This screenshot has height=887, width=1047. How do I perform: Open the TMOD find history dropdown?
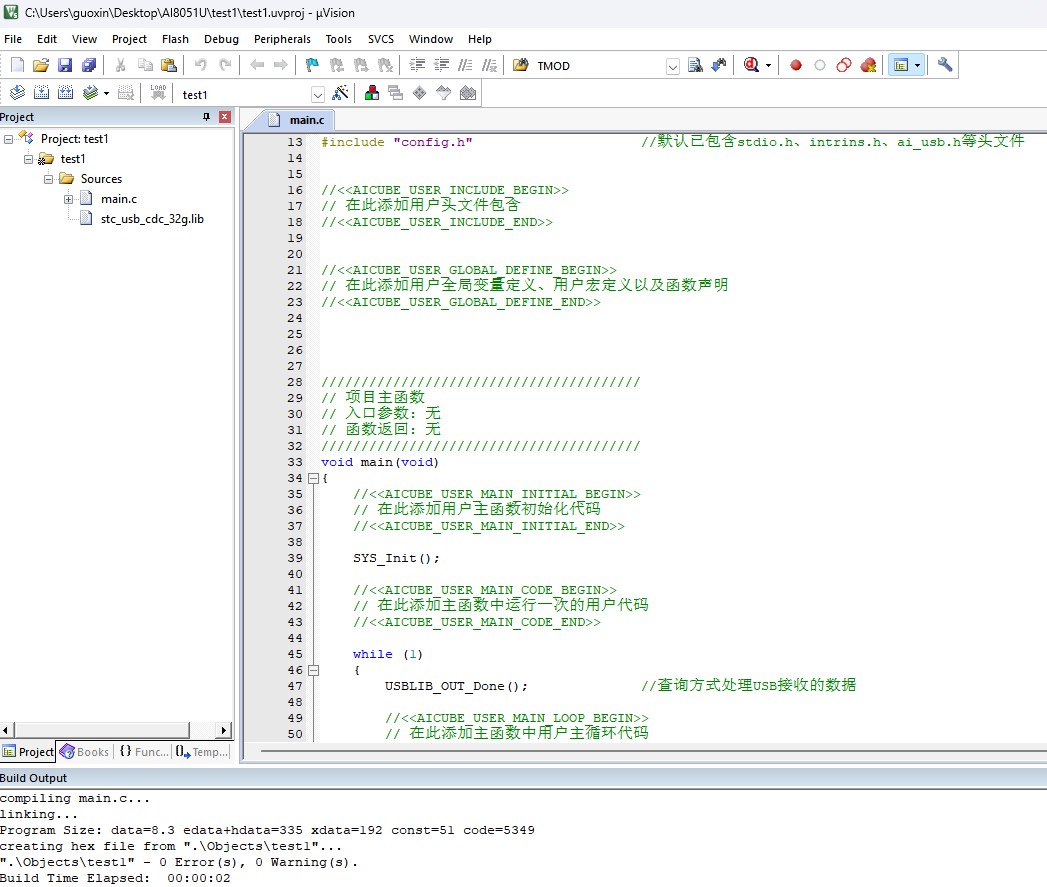[673, 65]
